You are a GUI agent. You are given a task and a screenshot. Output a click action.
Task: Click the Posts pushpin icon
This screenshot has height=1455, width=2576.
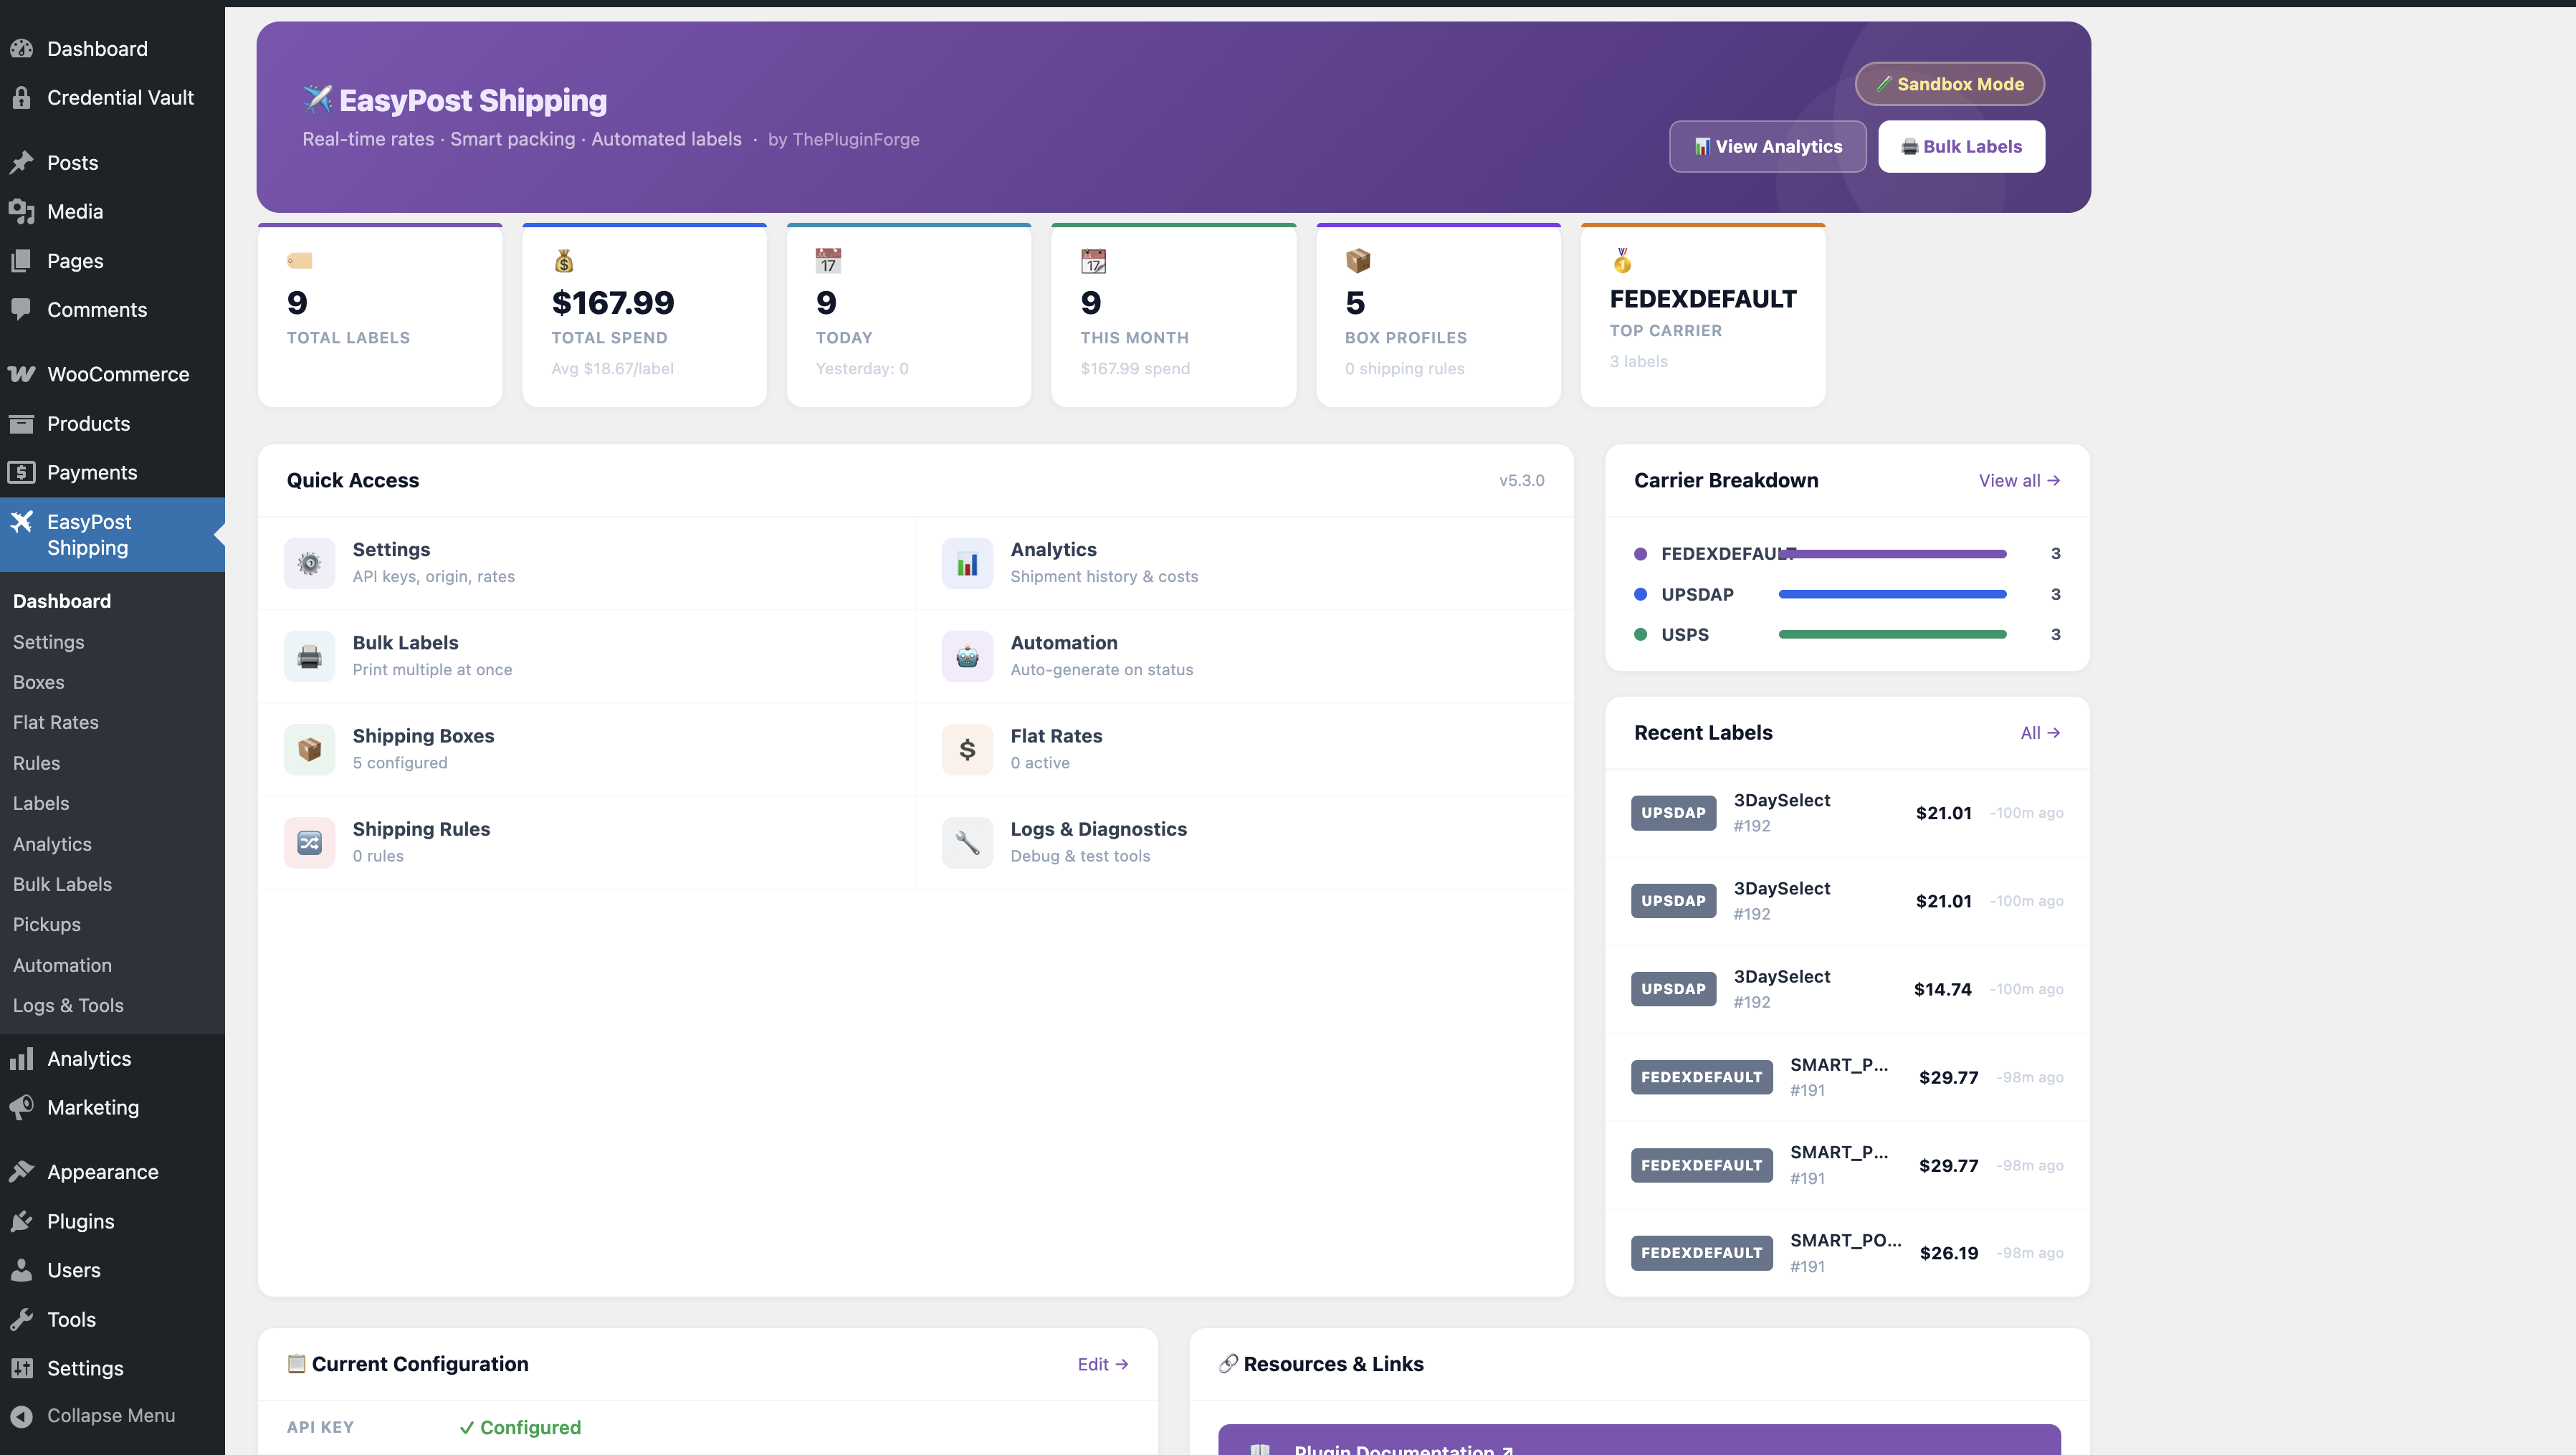(22, 162)
